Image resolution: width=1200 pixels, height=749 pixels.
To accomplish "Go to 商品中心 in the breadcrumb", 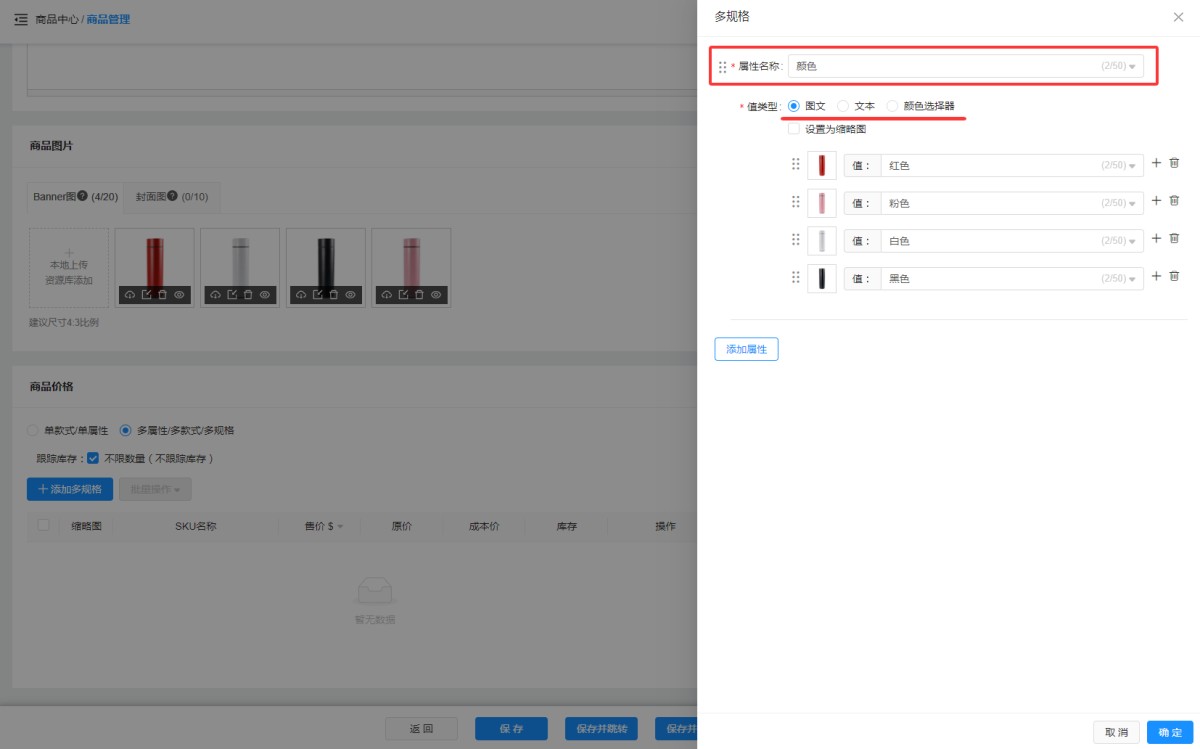I will pos(56,19).
